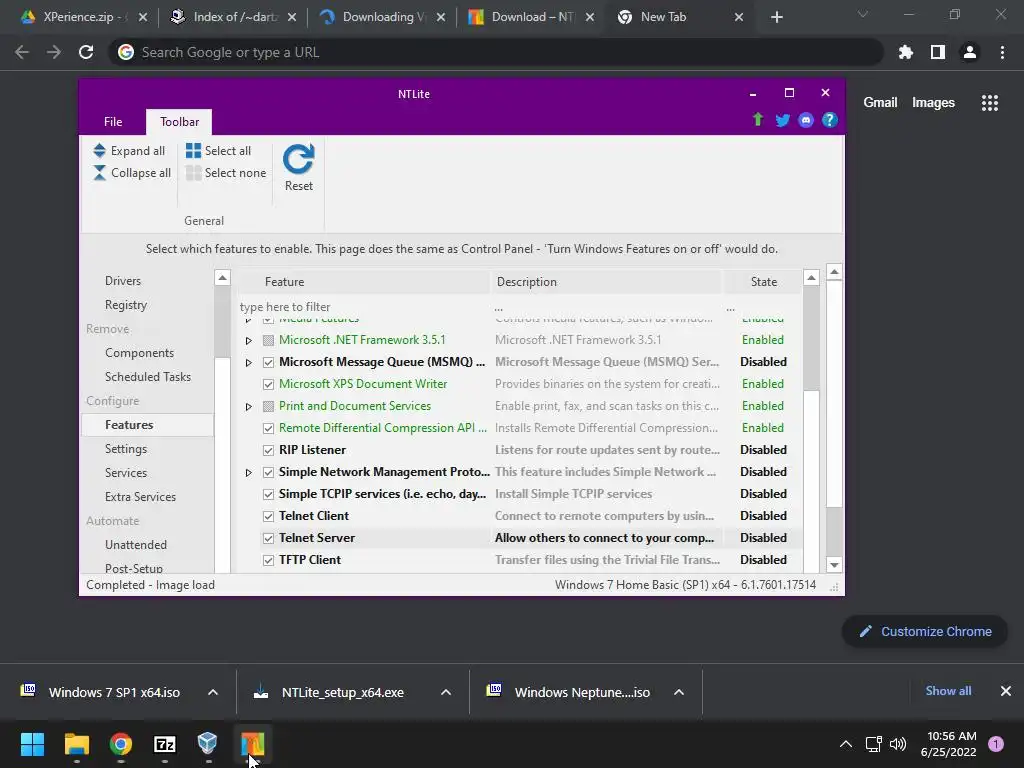1024x768 pixels.
Task: Open 7-Zip from the taskbar
Action: (x=165, y=744)
